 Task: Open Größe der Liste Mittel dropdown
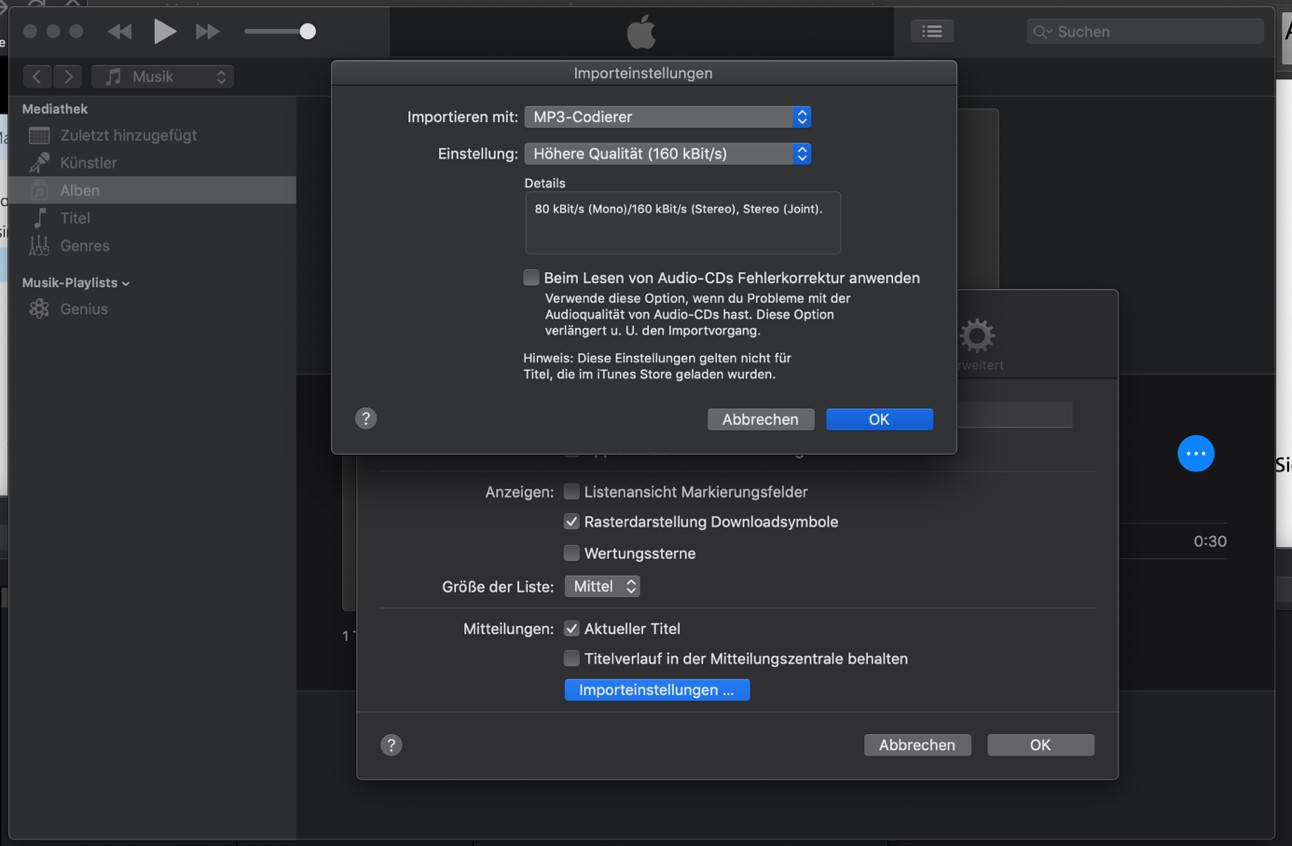point(602,587)
